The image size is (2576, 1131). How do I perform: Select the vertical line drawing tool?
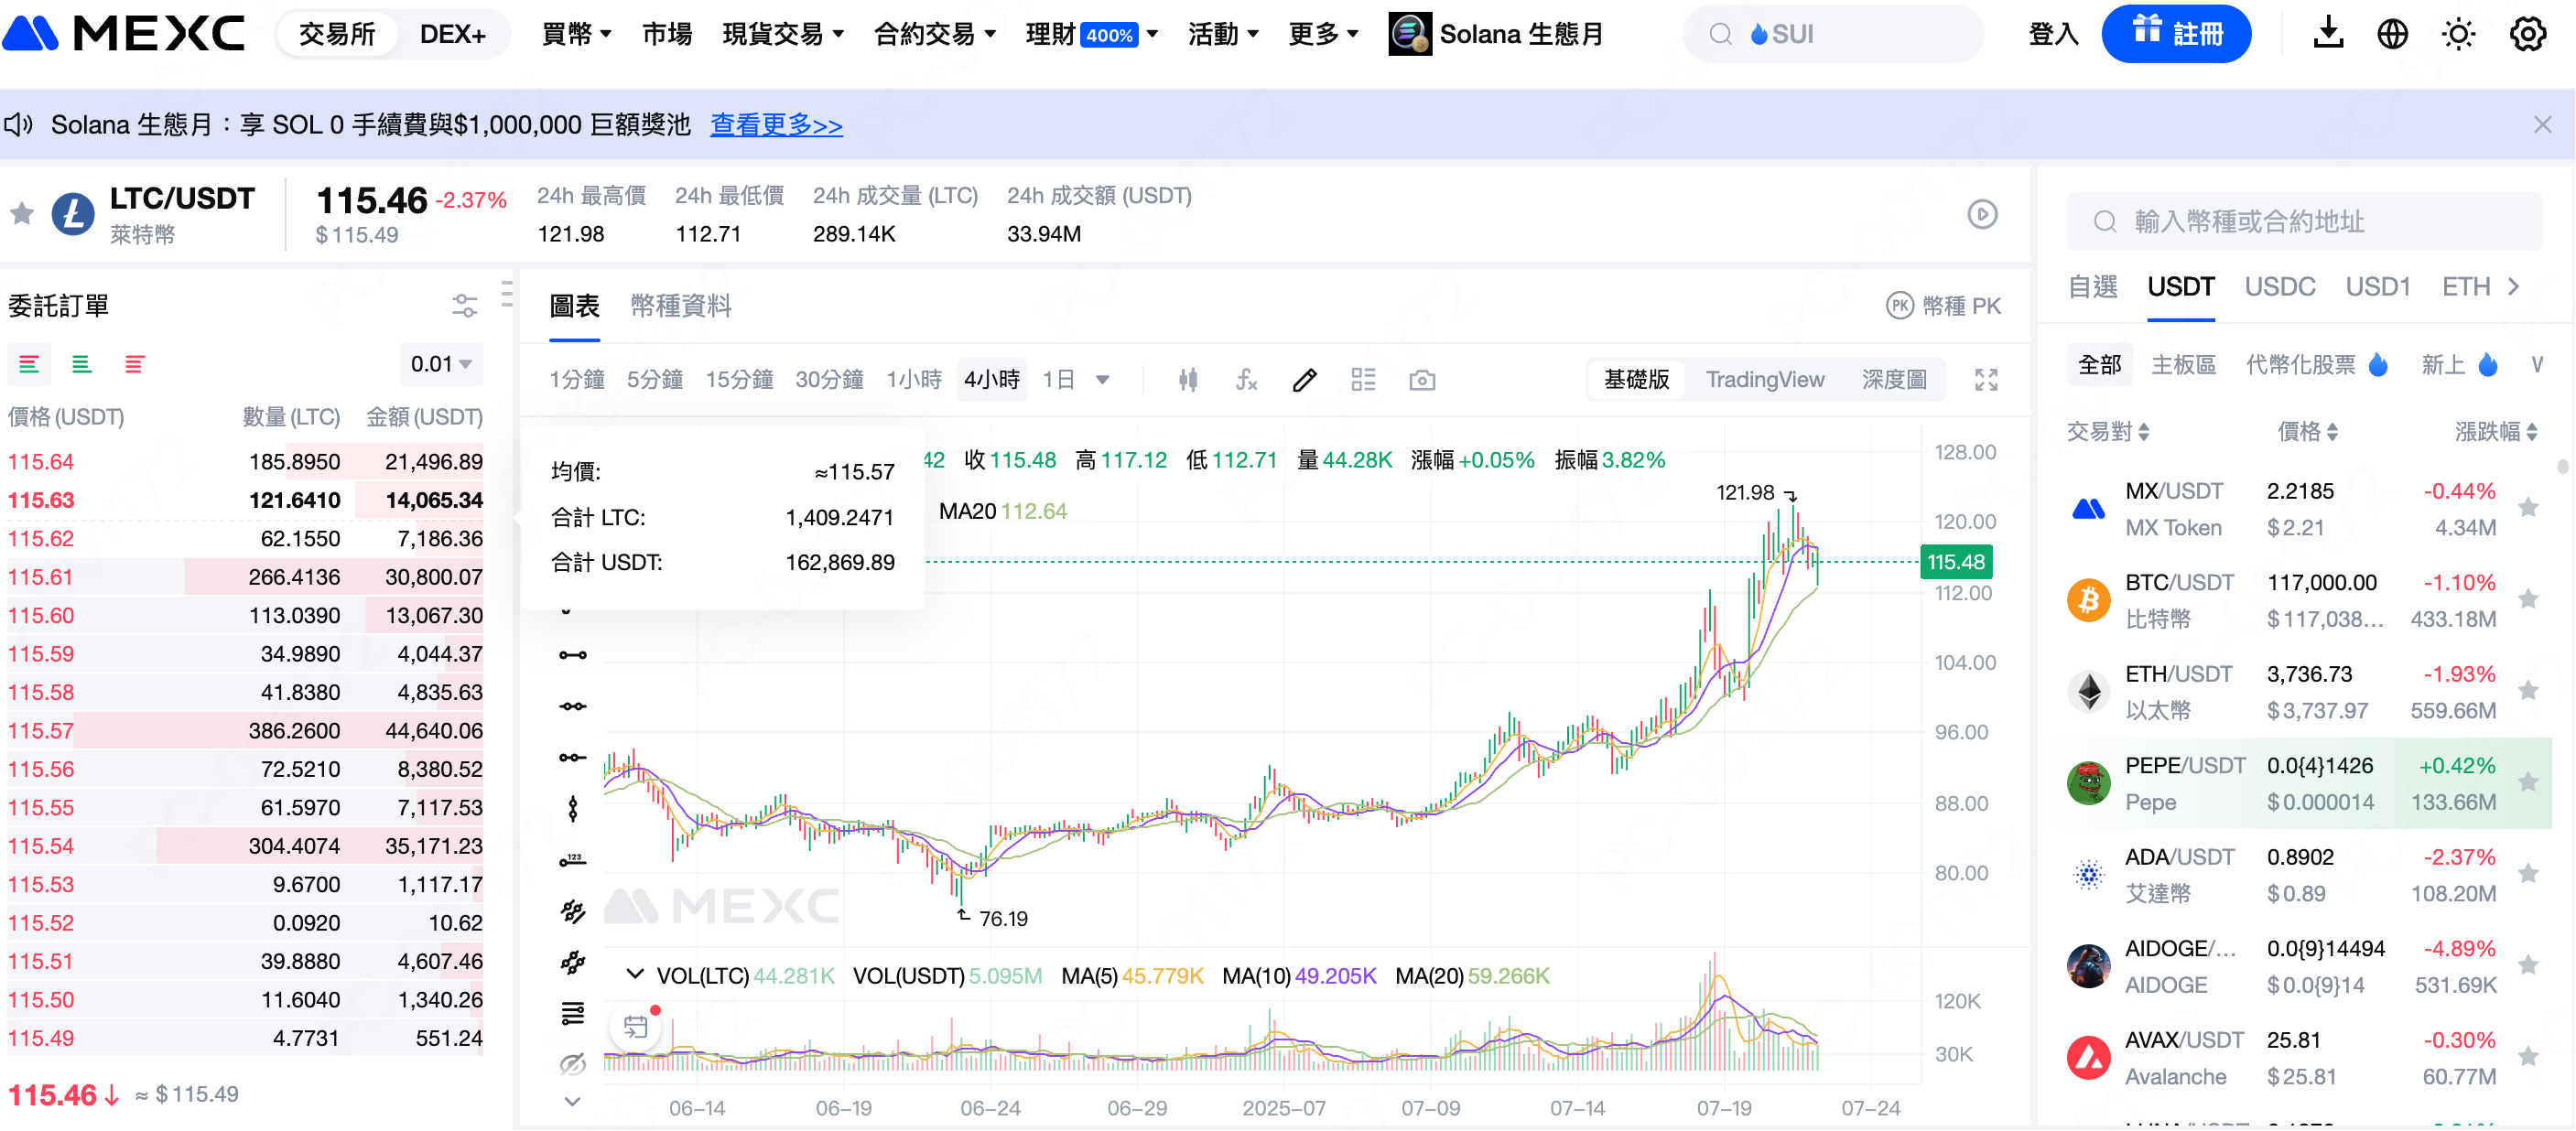pyautogui.click(x=573, y=808)
